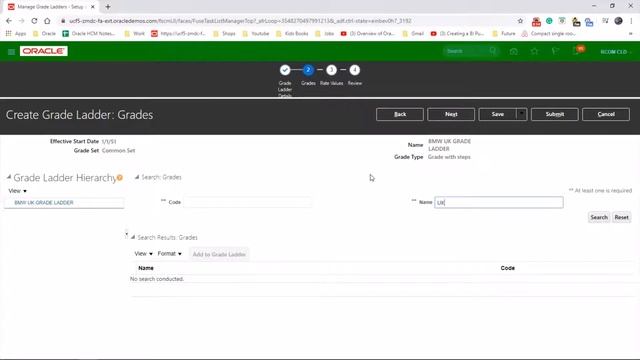This screenshot has width=640, height=360.
Task: Open a new browser tab
Action: pos(108,7)
